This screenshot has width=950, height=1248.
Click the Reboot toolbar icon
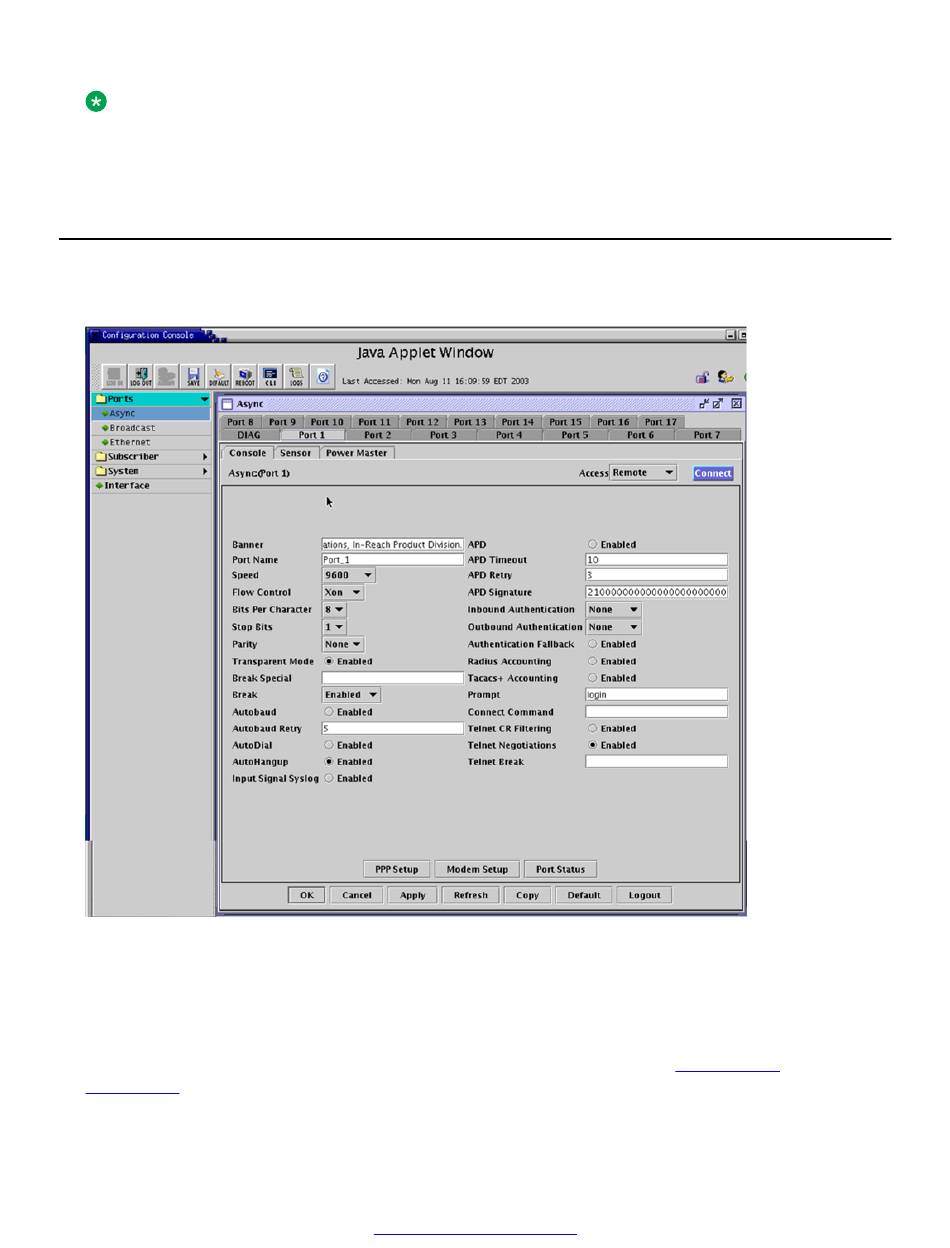point(245,376)
